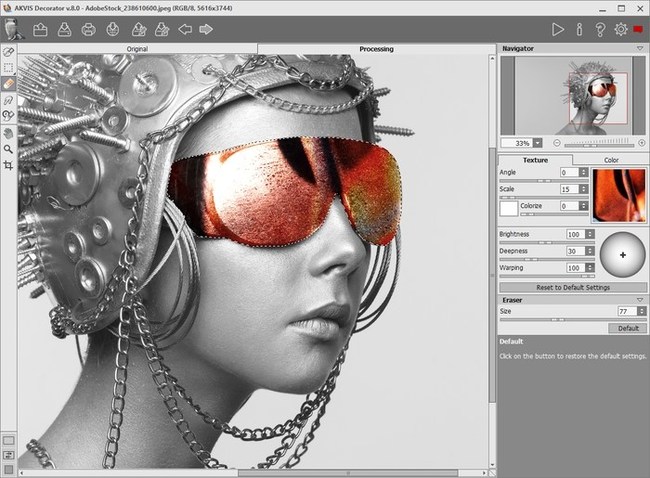
Task: Select the Zoom magnifier tool
Action: (8, 149)
